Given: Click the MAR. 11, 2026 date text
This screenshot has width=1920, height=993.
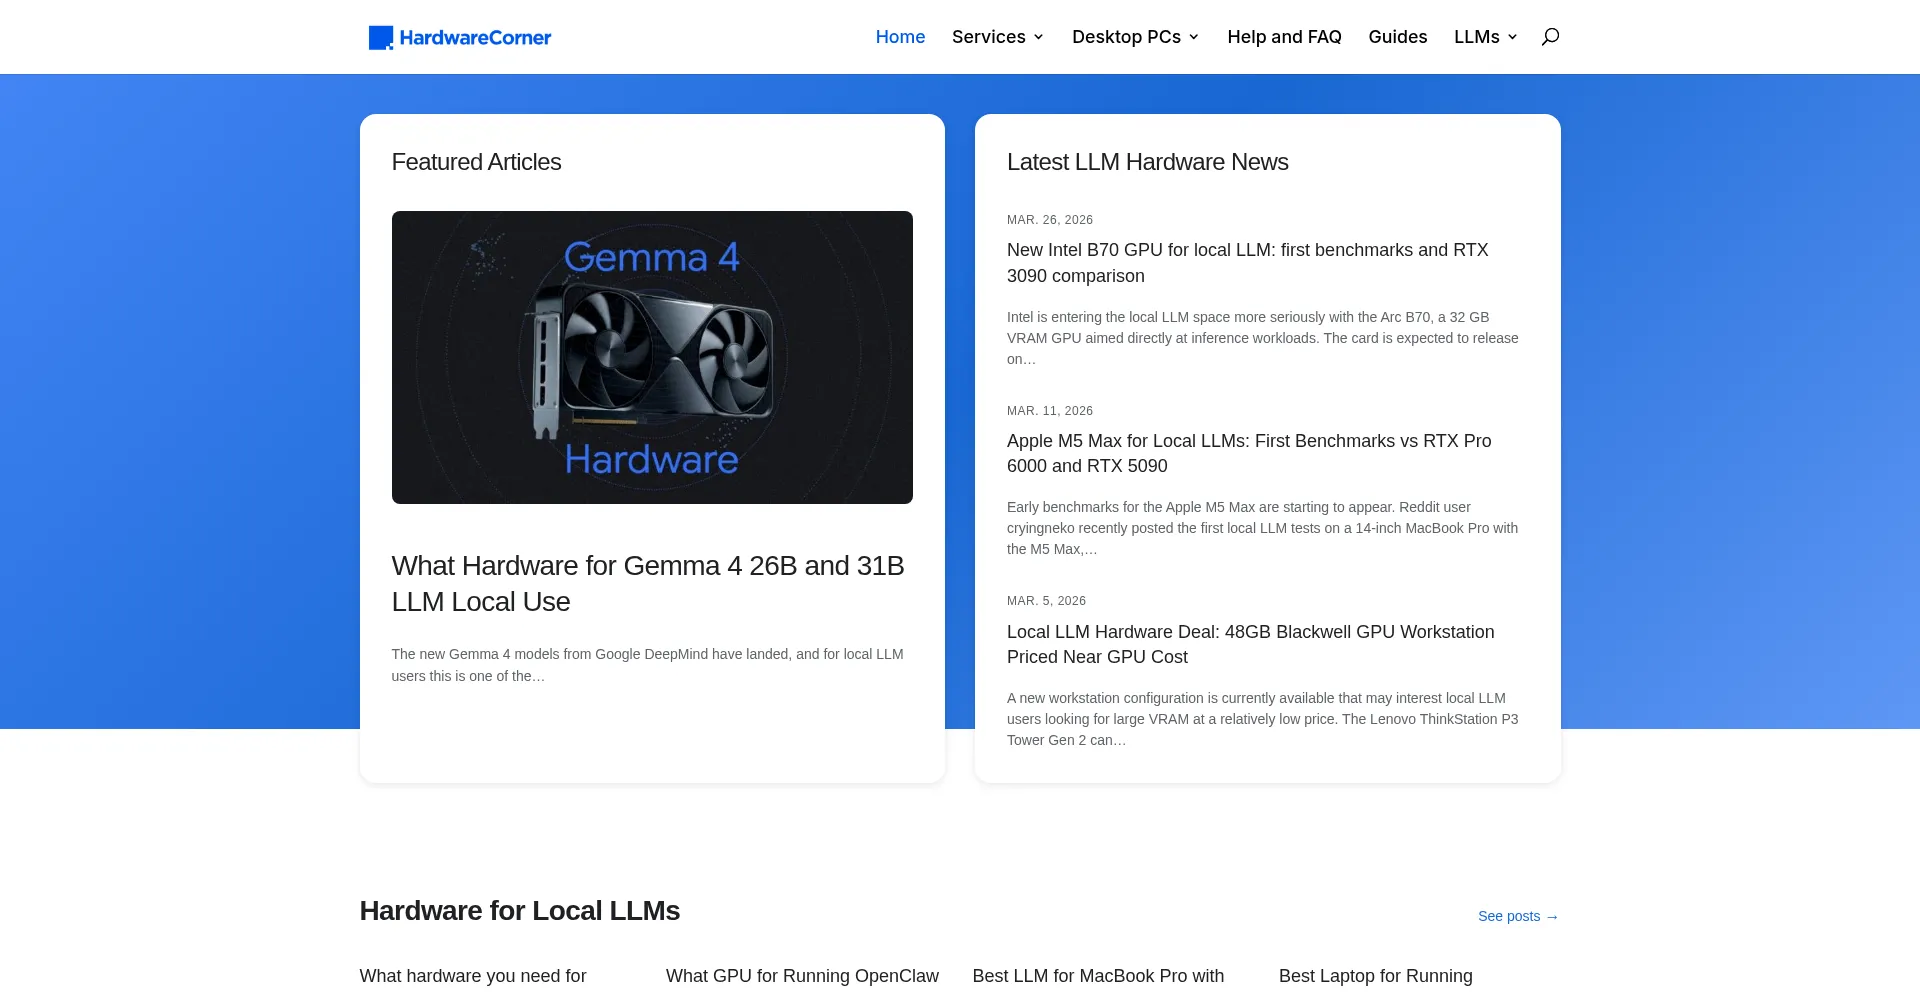Looking at the screenshot, I should pyautogui.click(x=1050, y=411).
